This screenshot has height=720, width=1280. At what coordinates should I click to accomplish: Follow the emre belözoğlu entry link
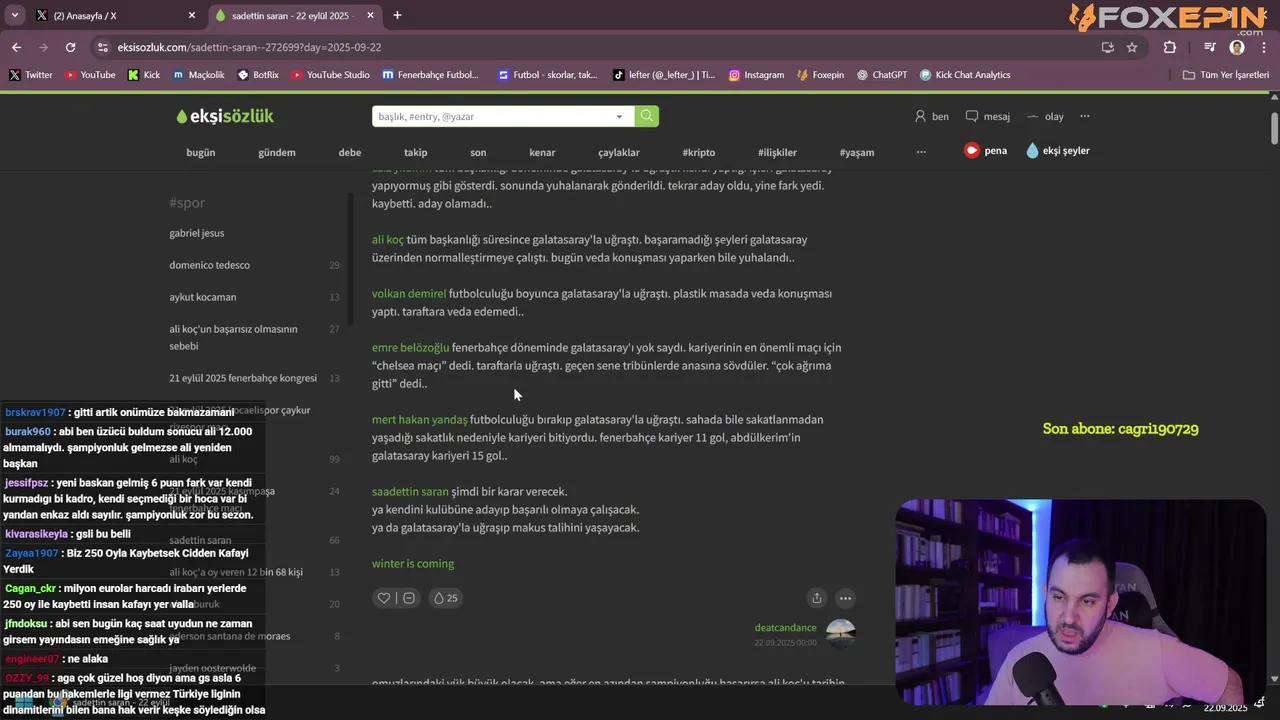pos(410,348)
